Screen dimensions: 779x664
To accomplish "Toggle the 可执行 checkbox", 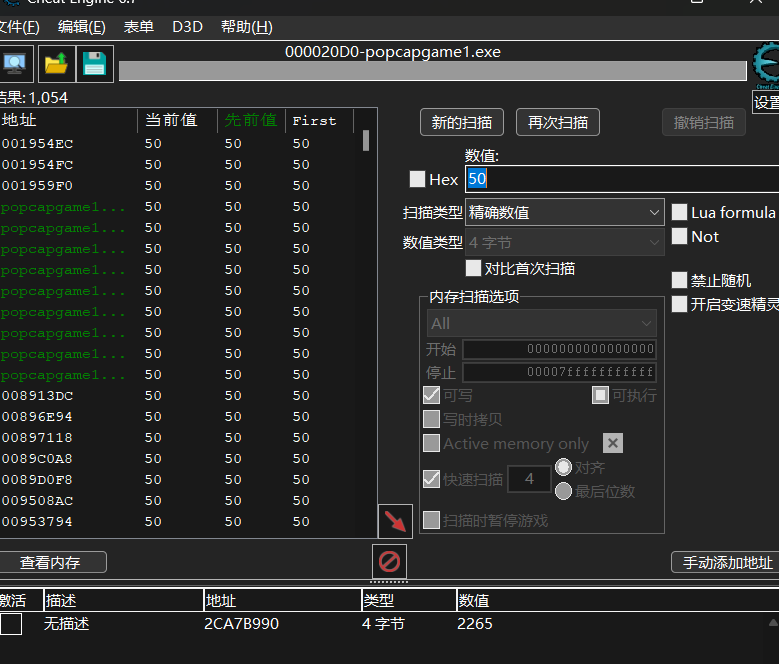I will (x=600, y=395).
